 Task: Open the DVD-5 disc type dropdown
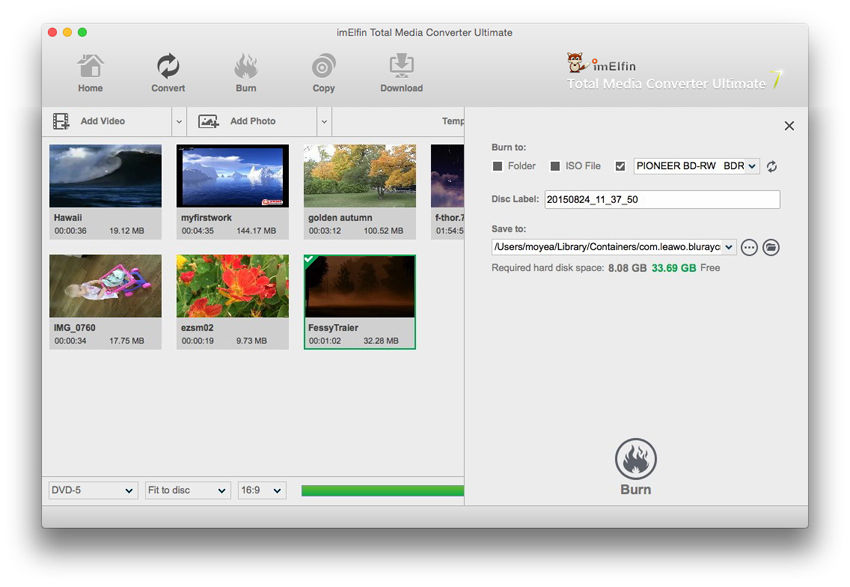pyautogui.click(x=93, y=491)
